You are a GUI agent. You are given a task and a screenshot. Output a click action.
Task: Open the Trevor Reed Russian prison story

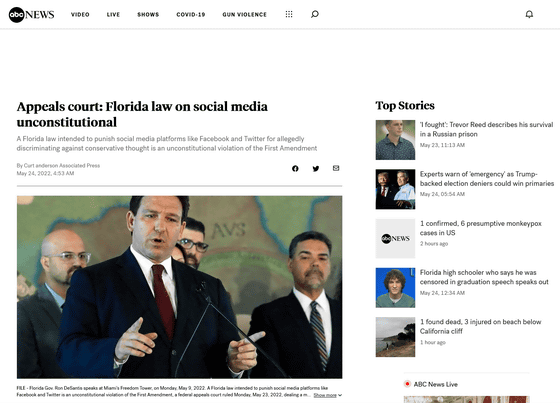click(x=486, y=129)
